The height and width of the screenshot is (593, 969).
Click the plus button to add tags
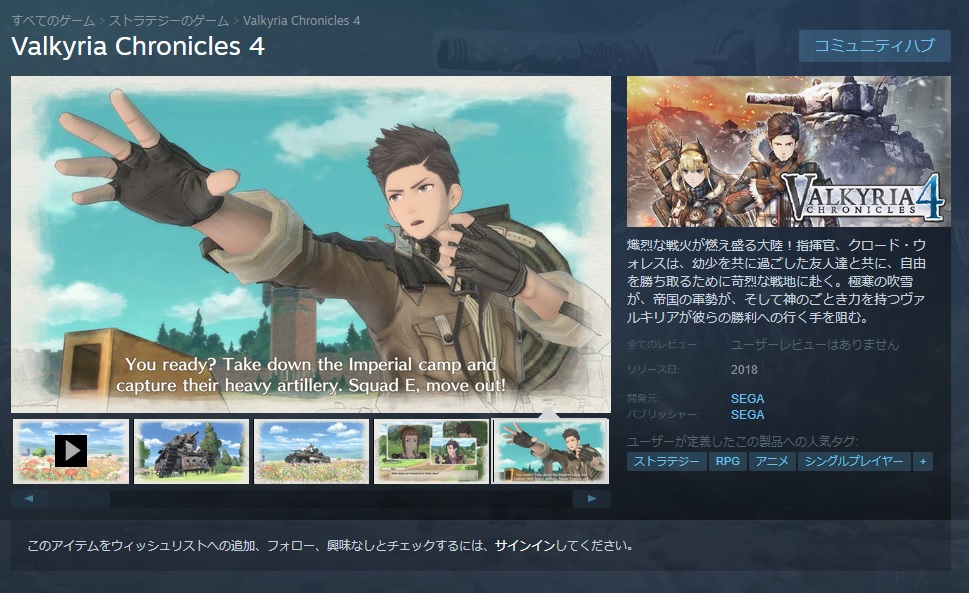[923, 461]
